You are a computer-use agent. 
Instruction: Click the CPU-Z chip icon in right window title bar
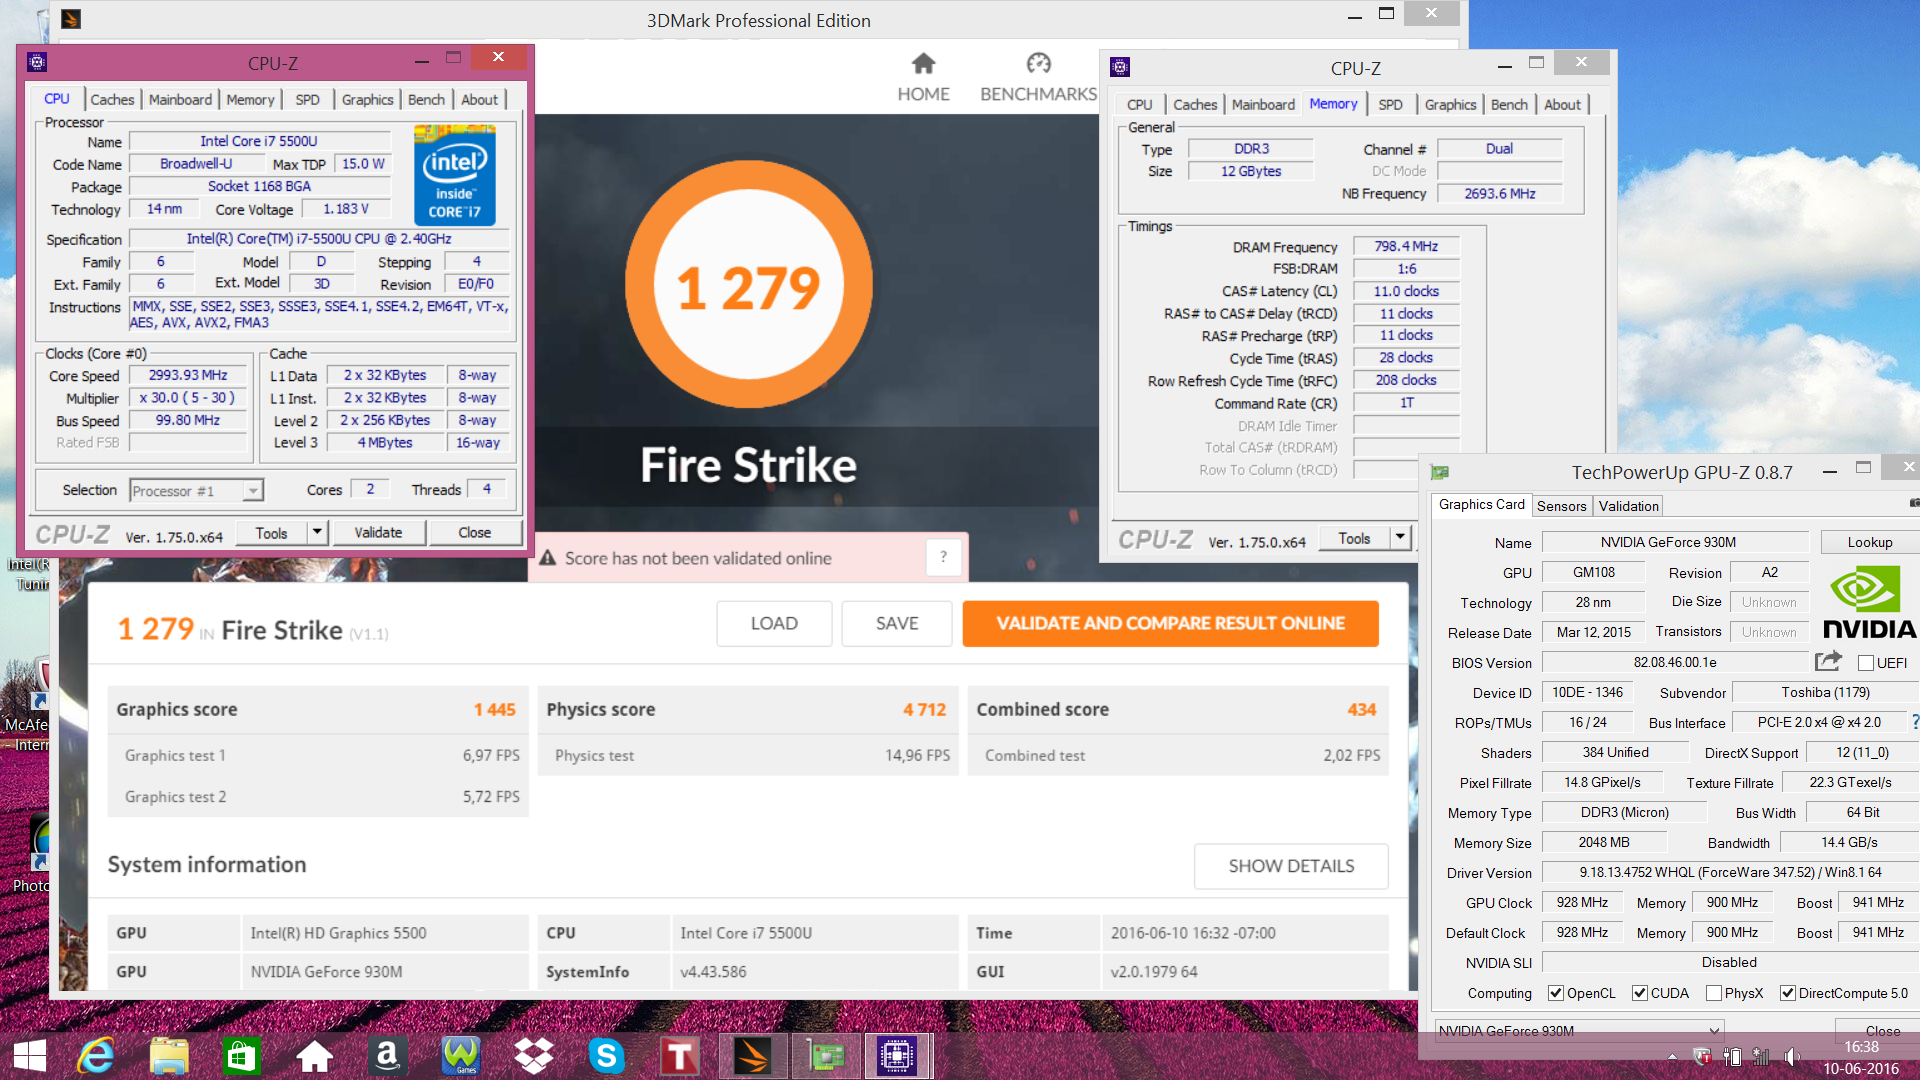coord(1120,67)
